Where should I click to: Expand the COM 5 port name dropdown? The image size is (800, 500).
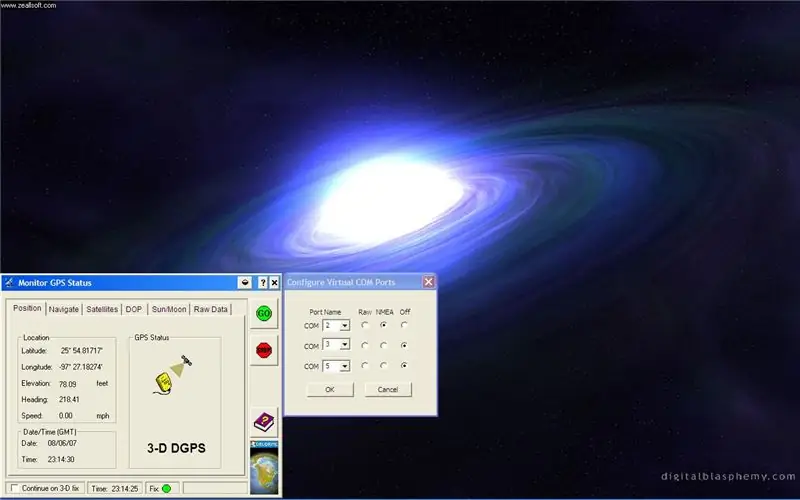pos(345,366)
